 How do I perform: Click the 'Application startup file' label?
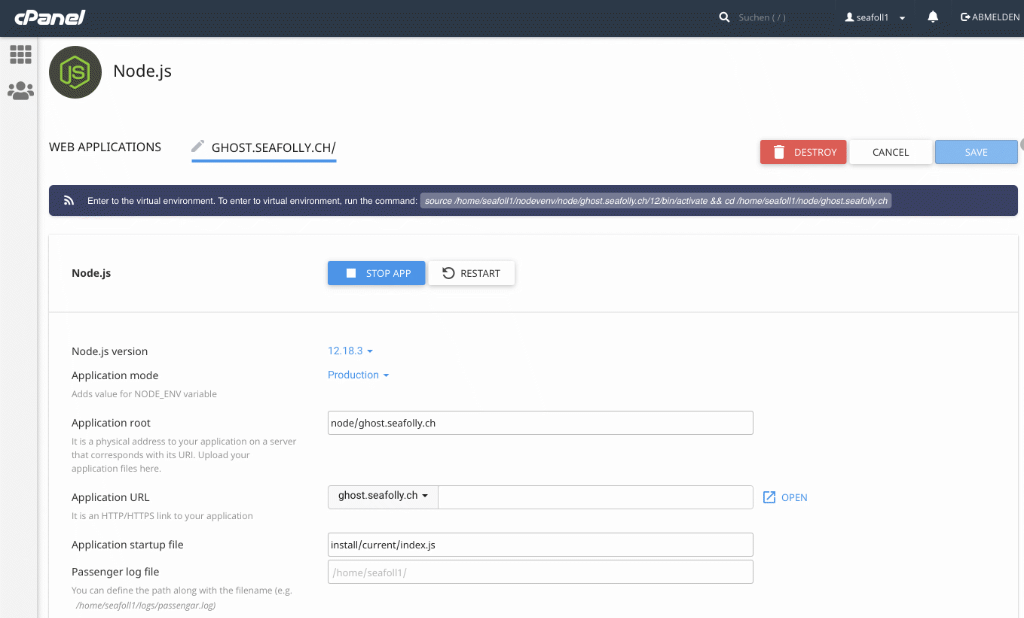(127, 545)
